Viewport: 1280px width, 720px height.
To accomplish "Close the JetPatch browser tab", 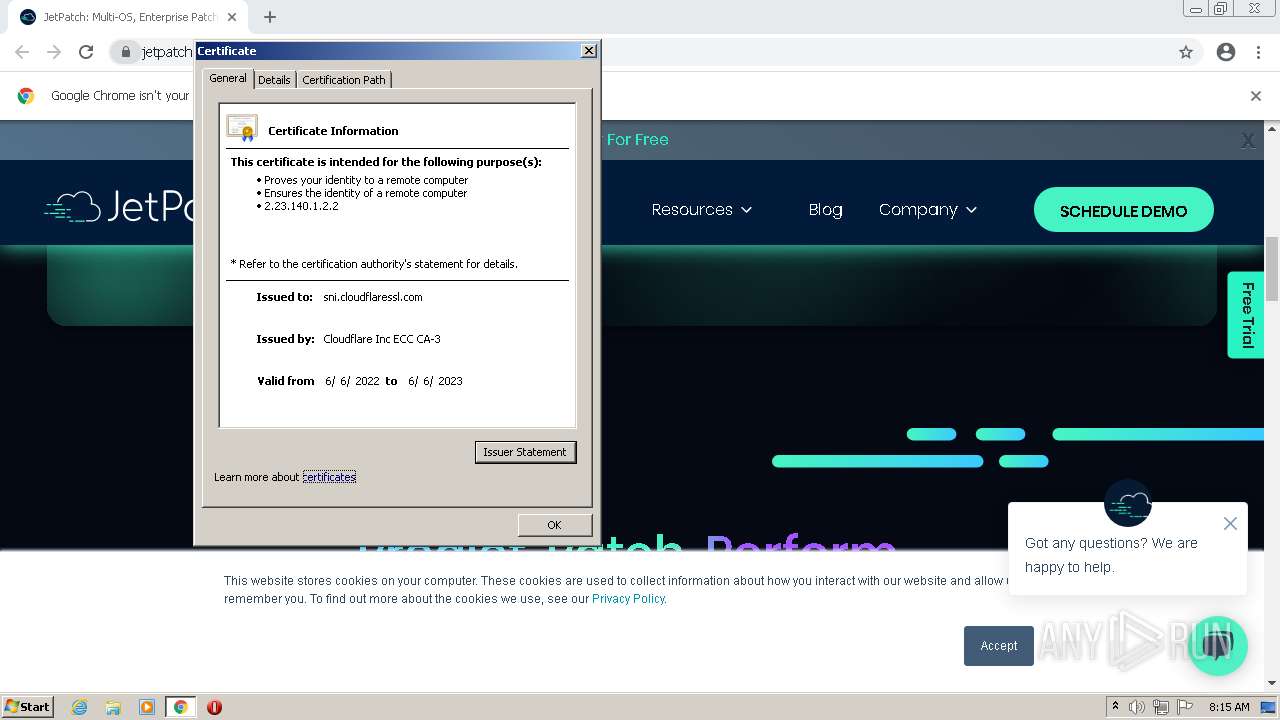I will coord(232,17).
